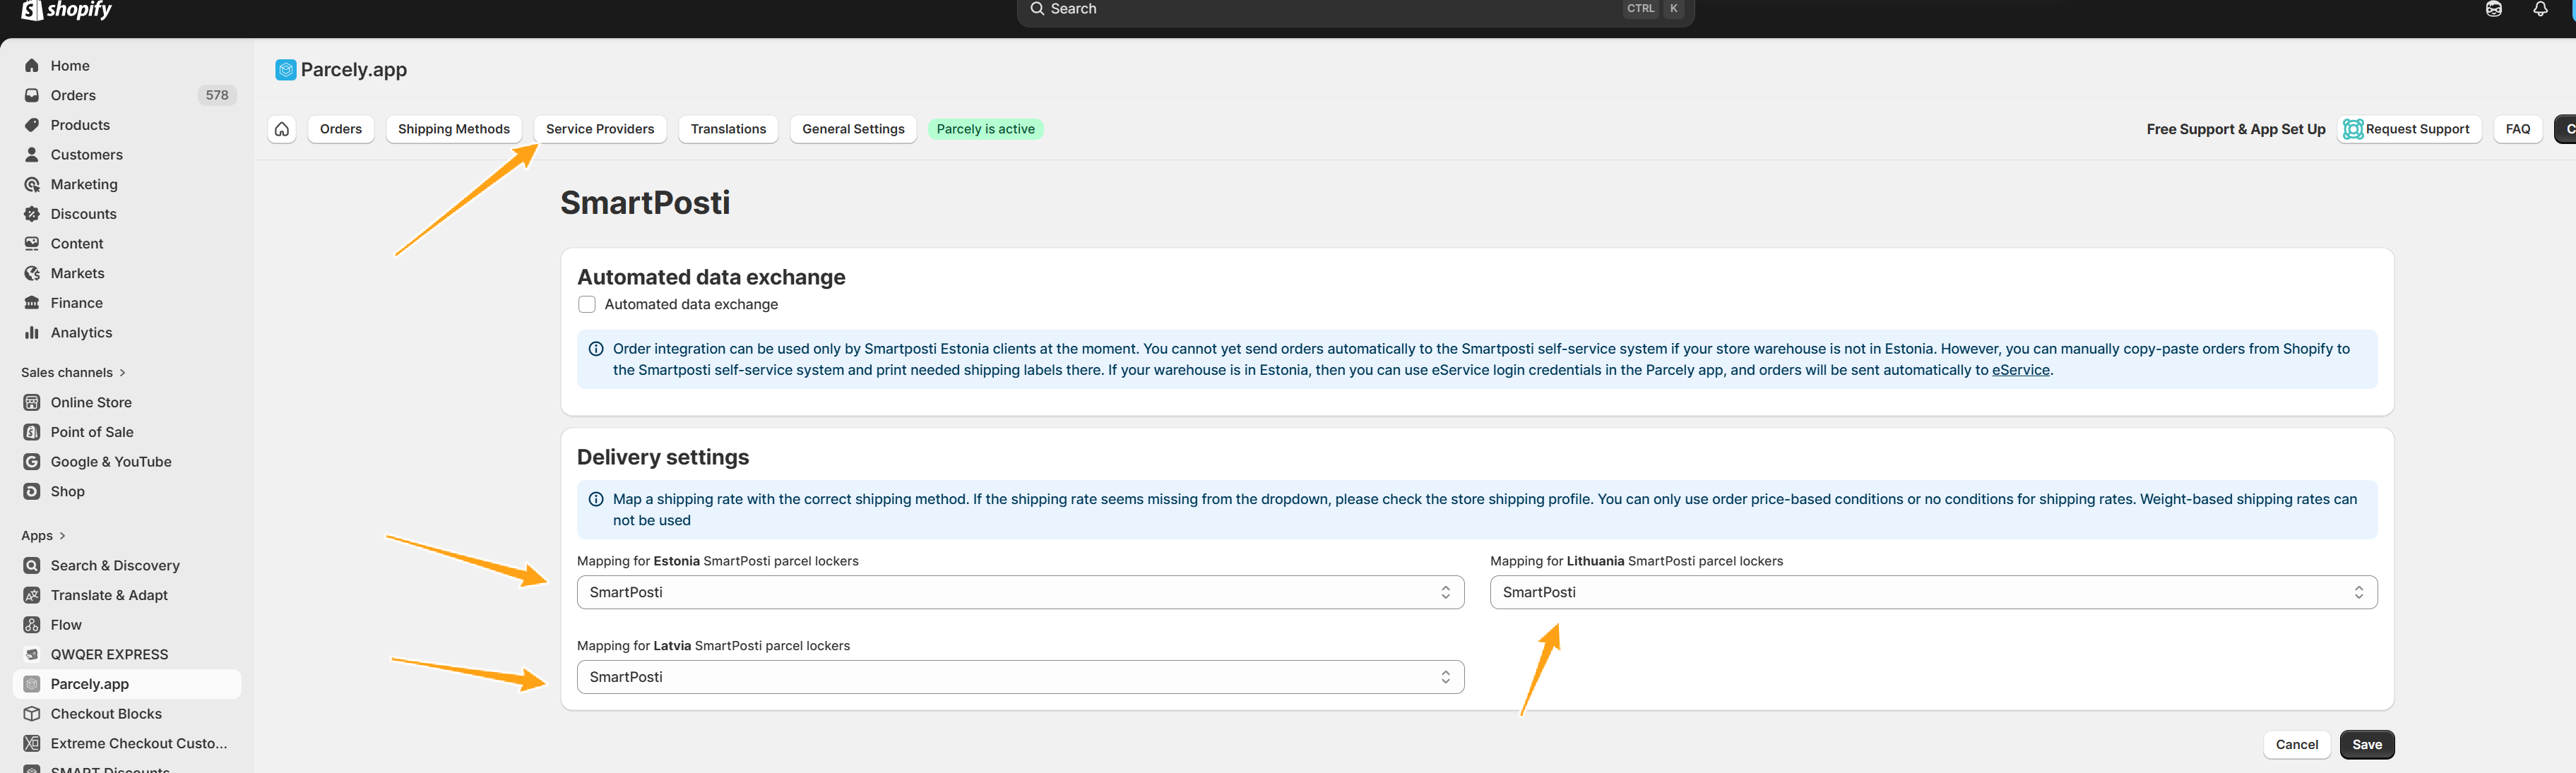Click the Parcely home icon button
The height and width of the screenshot is (773, 2576).
[x=282, y=129]
